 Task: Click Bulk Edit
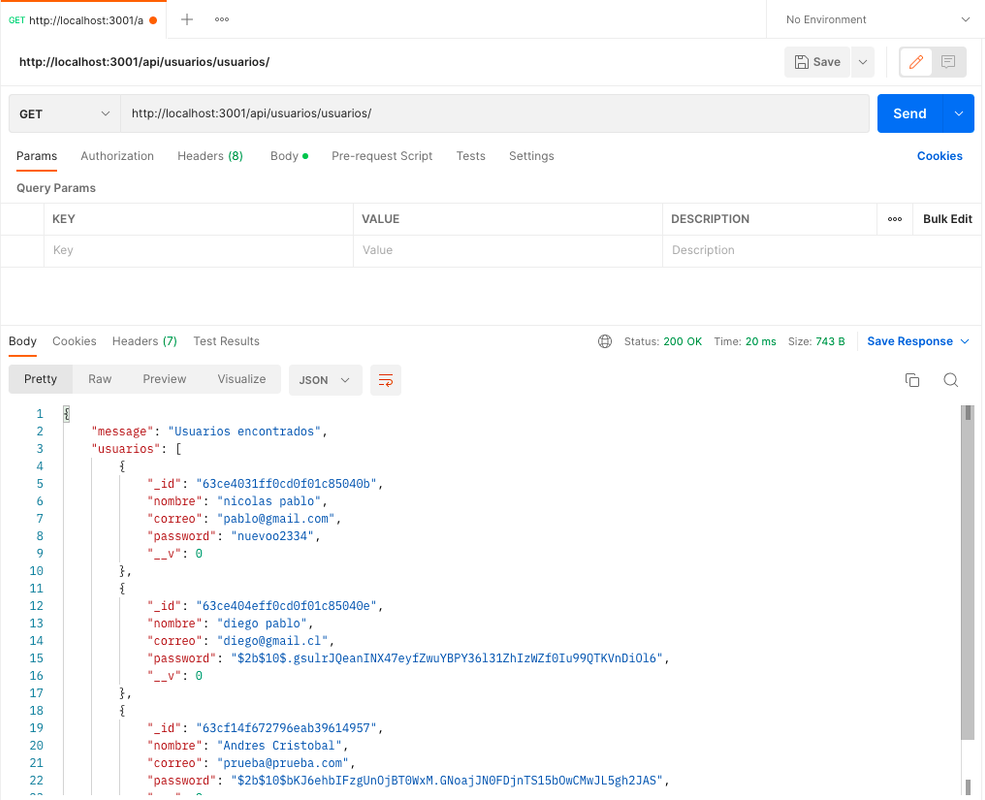click(947, 219)
